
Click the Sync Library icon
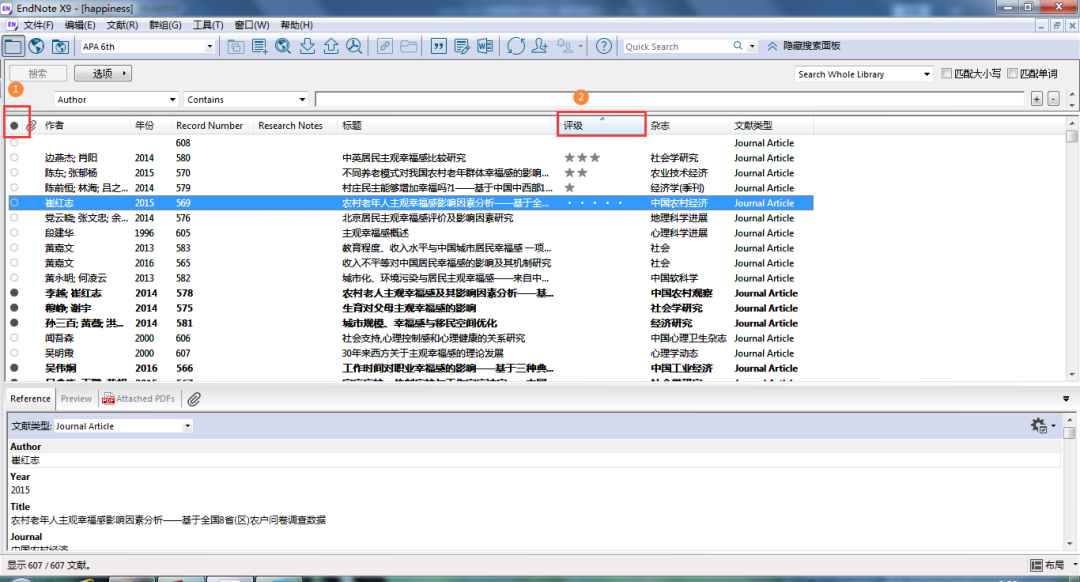516,46
